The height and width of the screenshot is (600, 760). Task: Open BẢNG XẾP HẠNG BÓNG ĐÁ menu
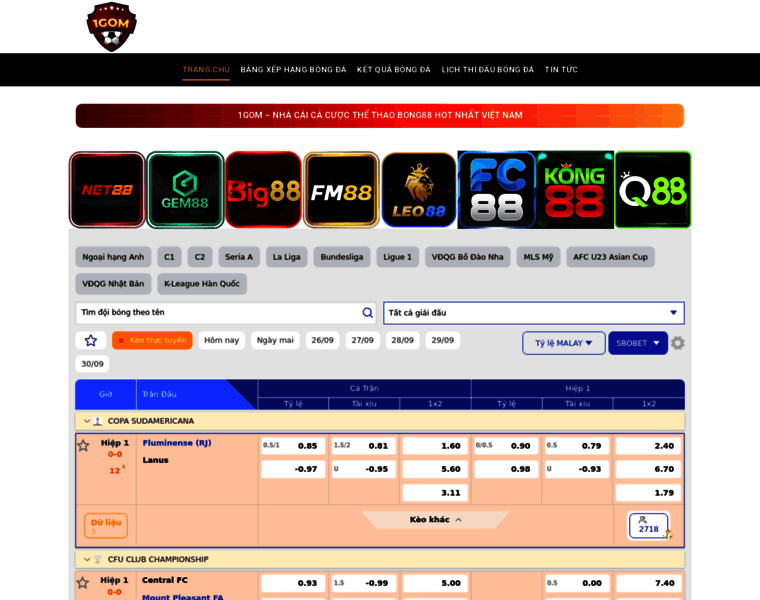(293, 69)
